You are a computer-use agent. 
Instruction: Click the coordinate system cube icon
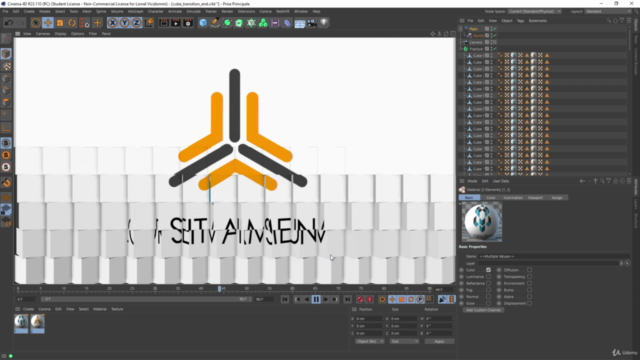pyautogui.click(x=149, y=23)
